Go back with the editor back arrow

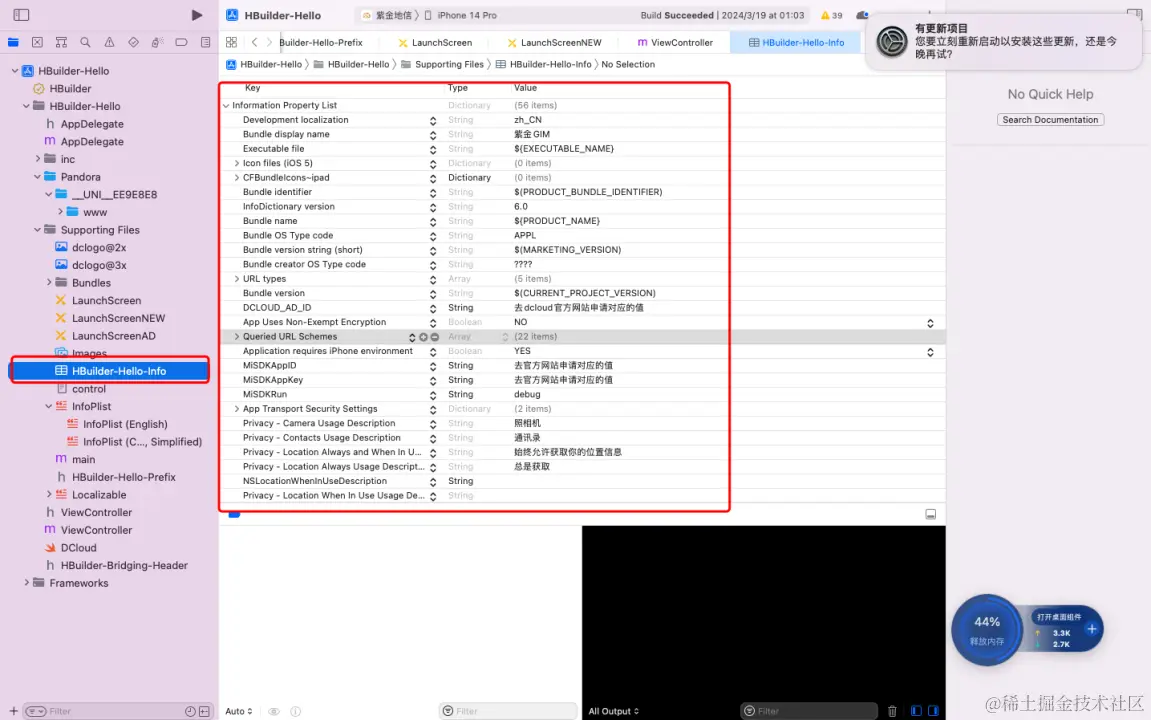(254, 43)
